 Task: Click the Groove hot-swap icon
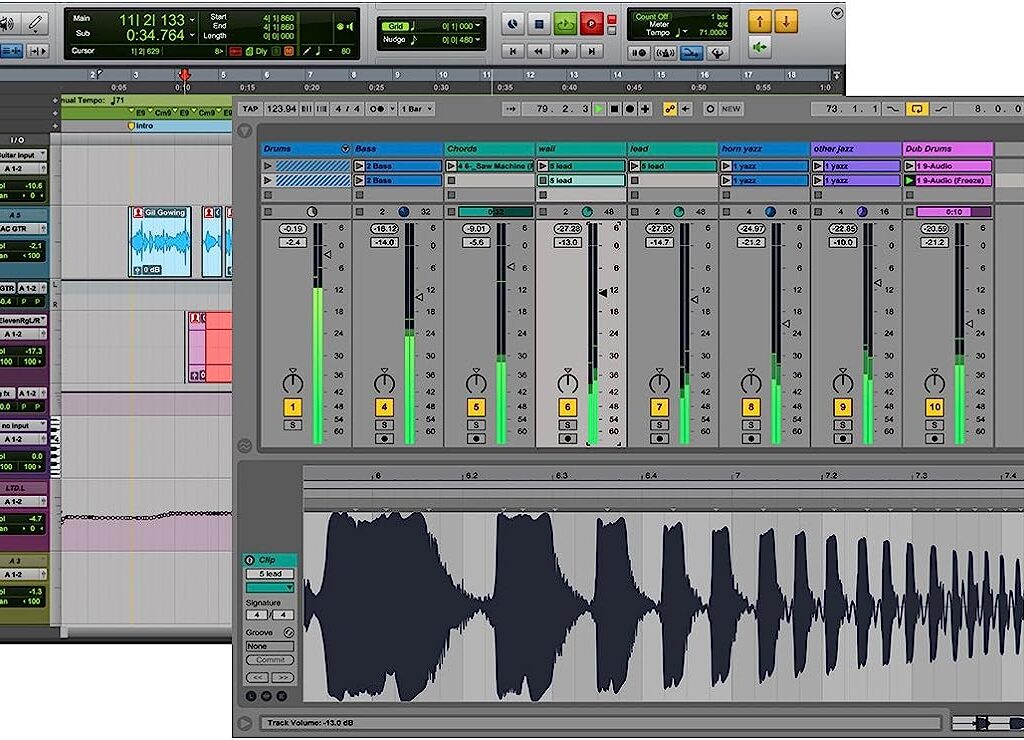[289, 632]
